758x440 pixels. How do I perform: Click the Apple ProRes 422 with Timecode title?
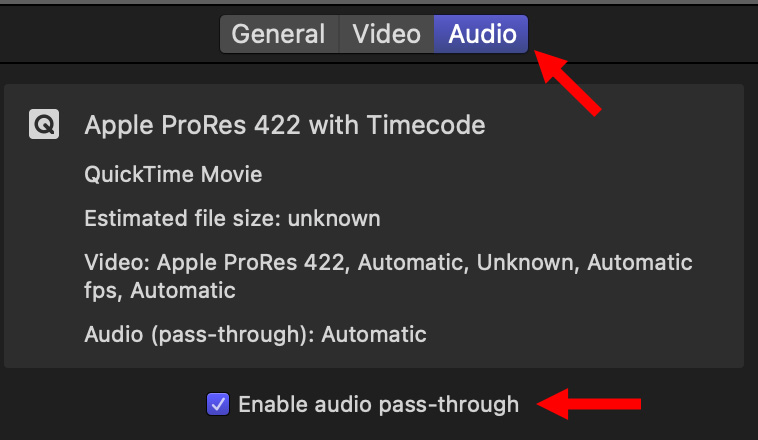285,125
